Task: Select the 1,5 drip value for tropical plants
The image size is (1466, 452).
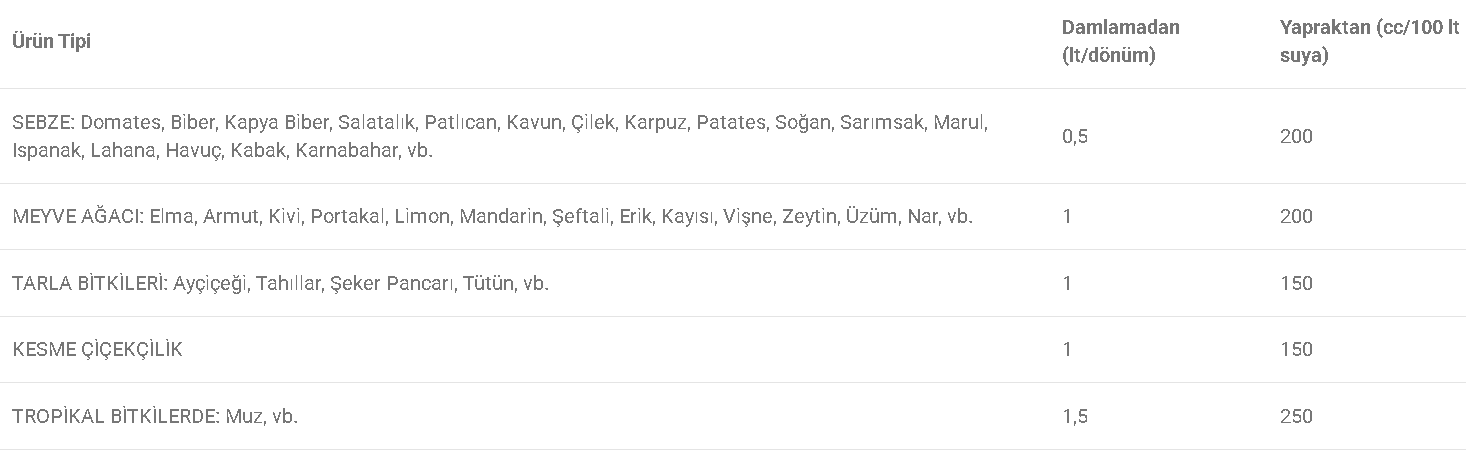Action: (x=1075, y=416)
